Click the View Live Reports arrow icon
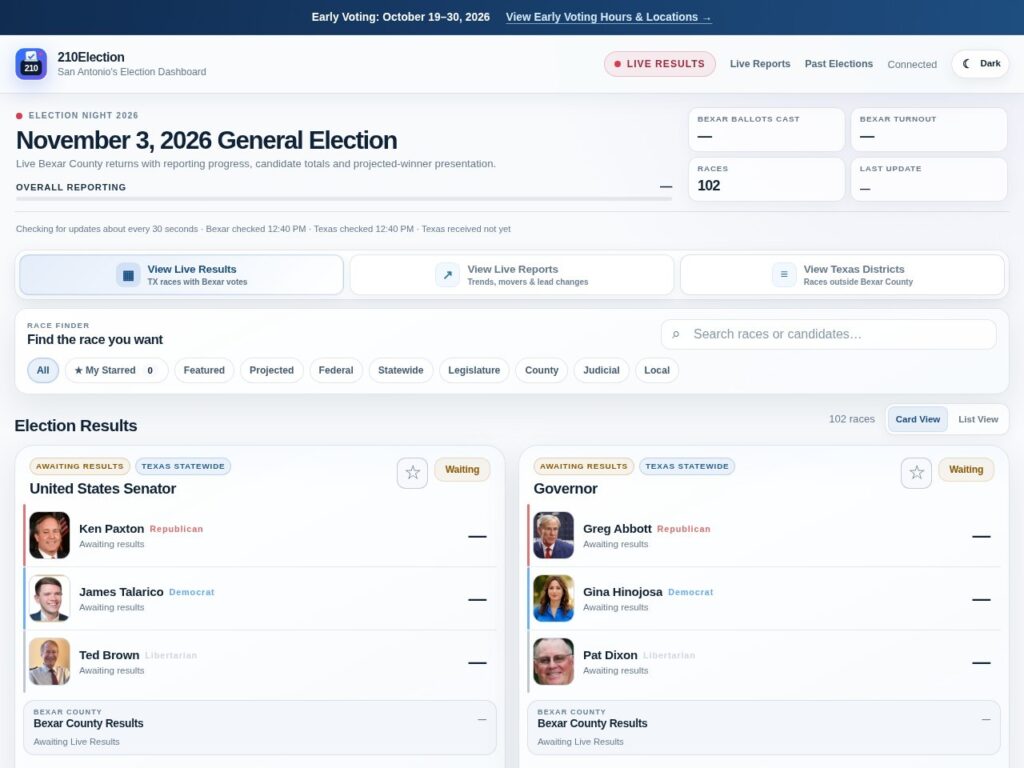This screenshot has height=768, width=1024. [447, 275]
